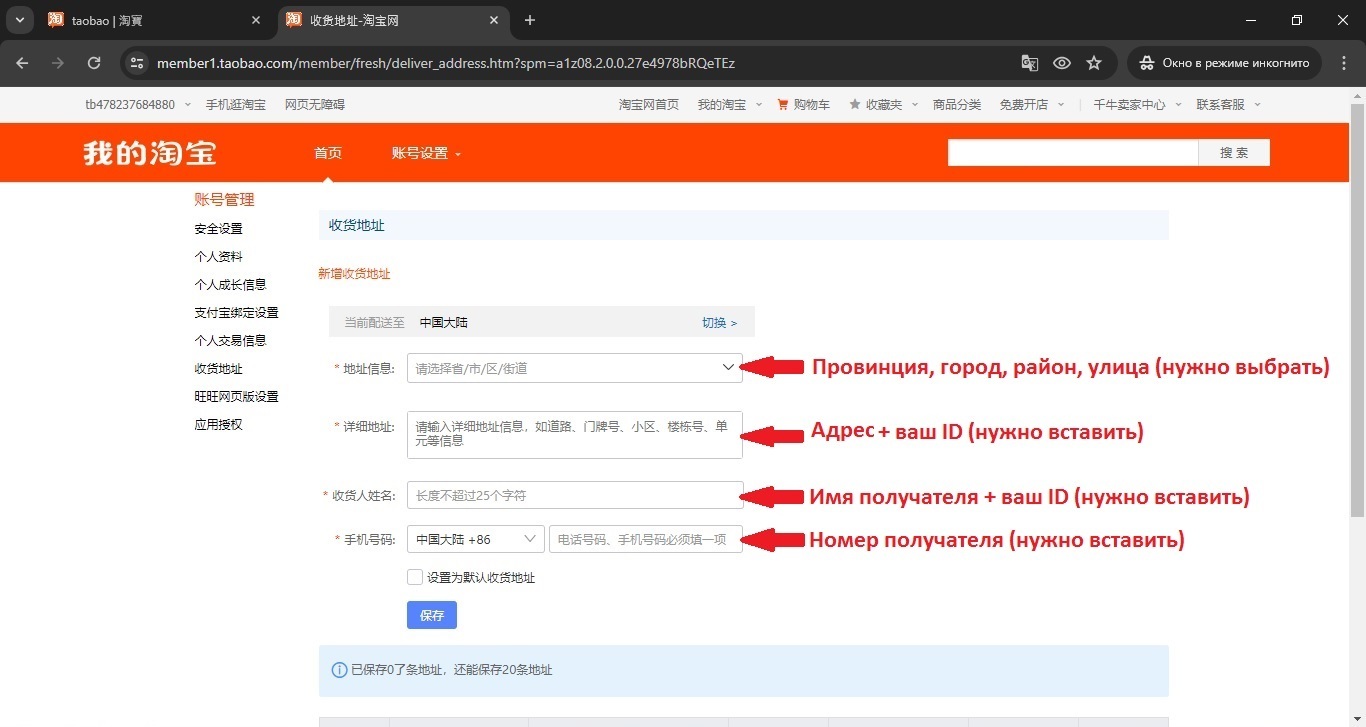Click the 手机逛淘宝 link
Screen dimensions: 1366x727
click(236, 104)
